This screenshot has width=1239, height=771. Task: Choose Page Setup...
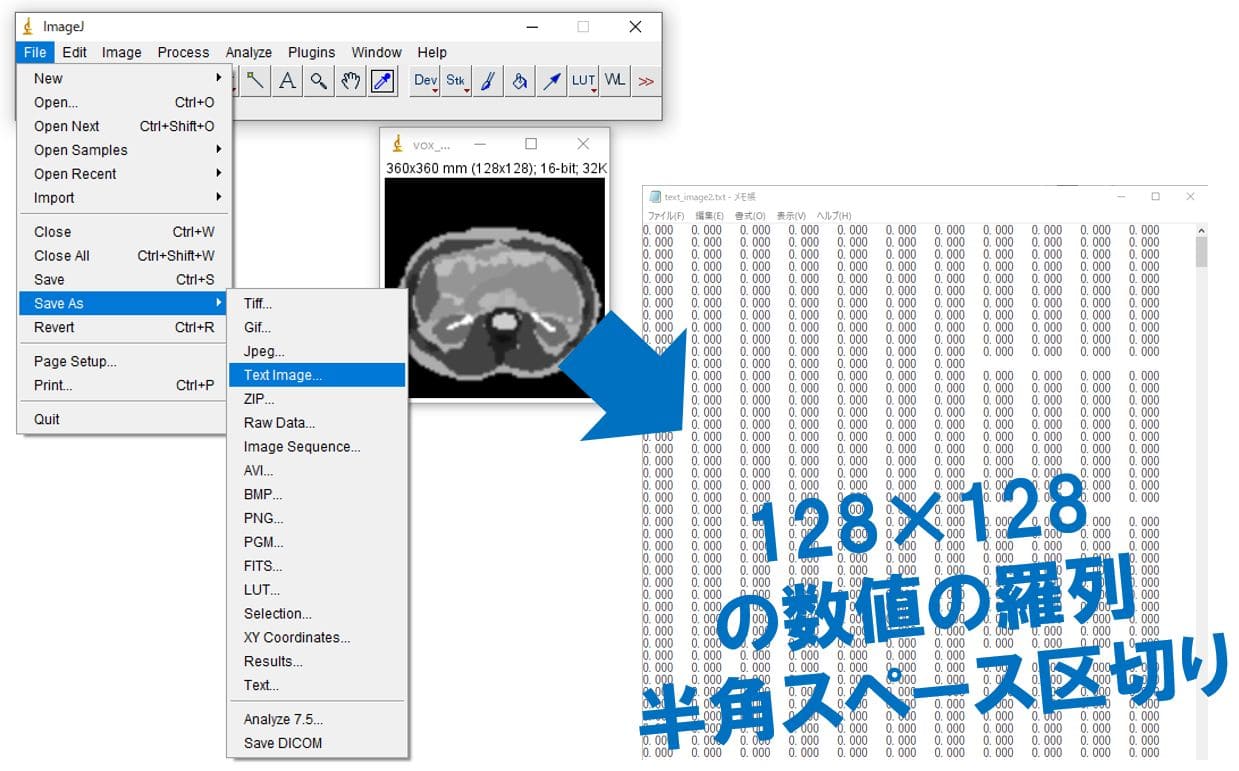pyautogui.click(x=124, y=361)
